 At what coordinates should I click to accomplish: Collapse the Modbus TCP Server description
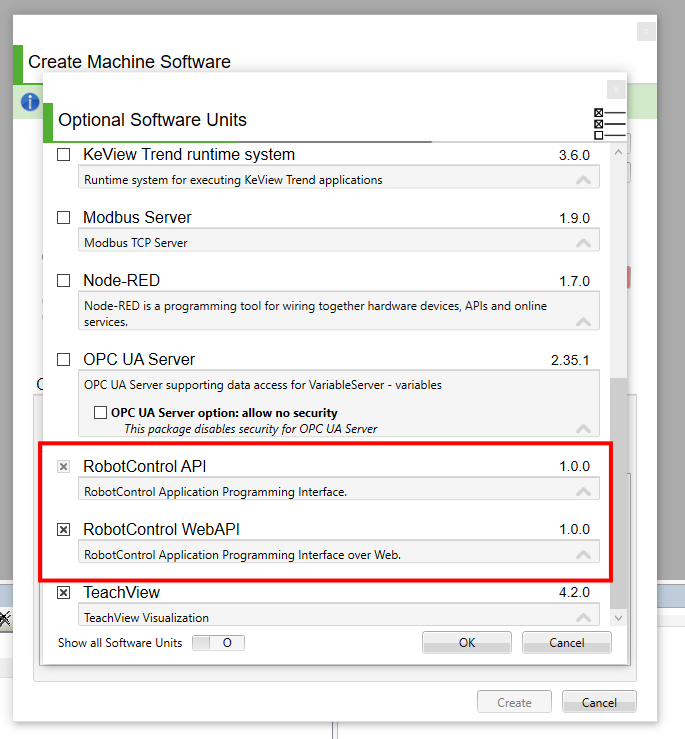(583, 243)
